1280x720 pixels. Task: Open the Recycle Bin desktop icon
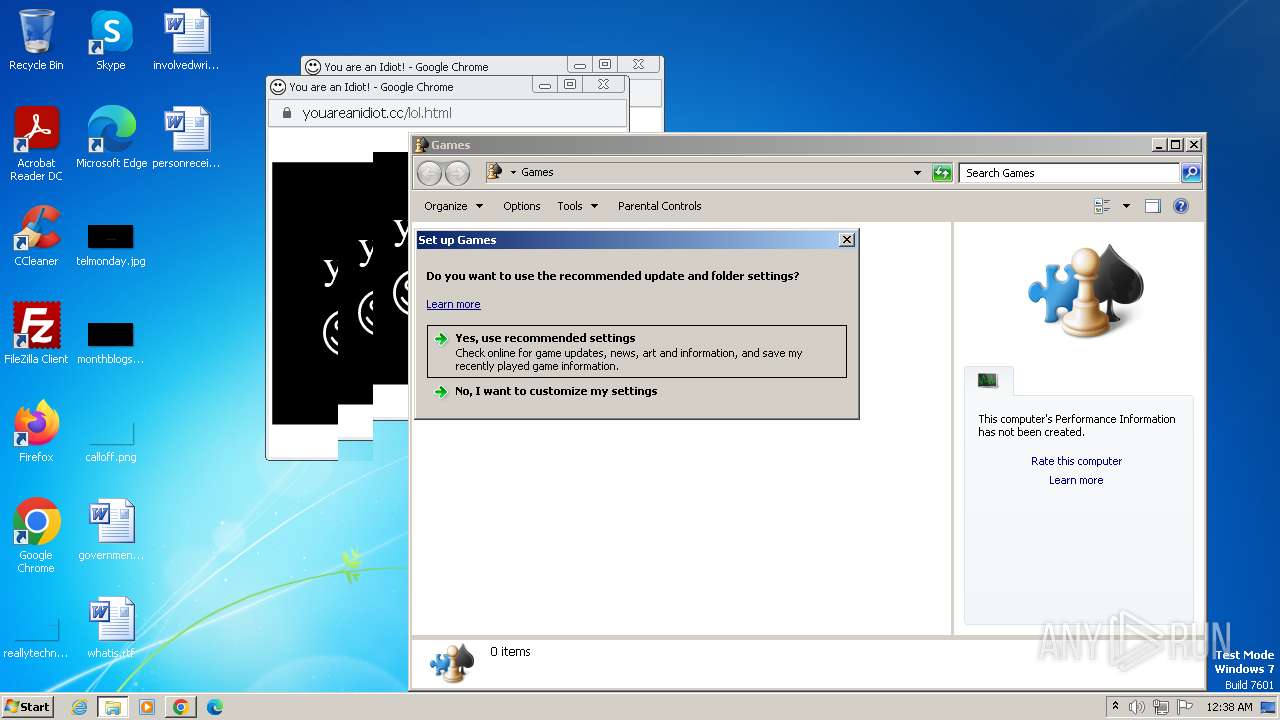[36, 40]
